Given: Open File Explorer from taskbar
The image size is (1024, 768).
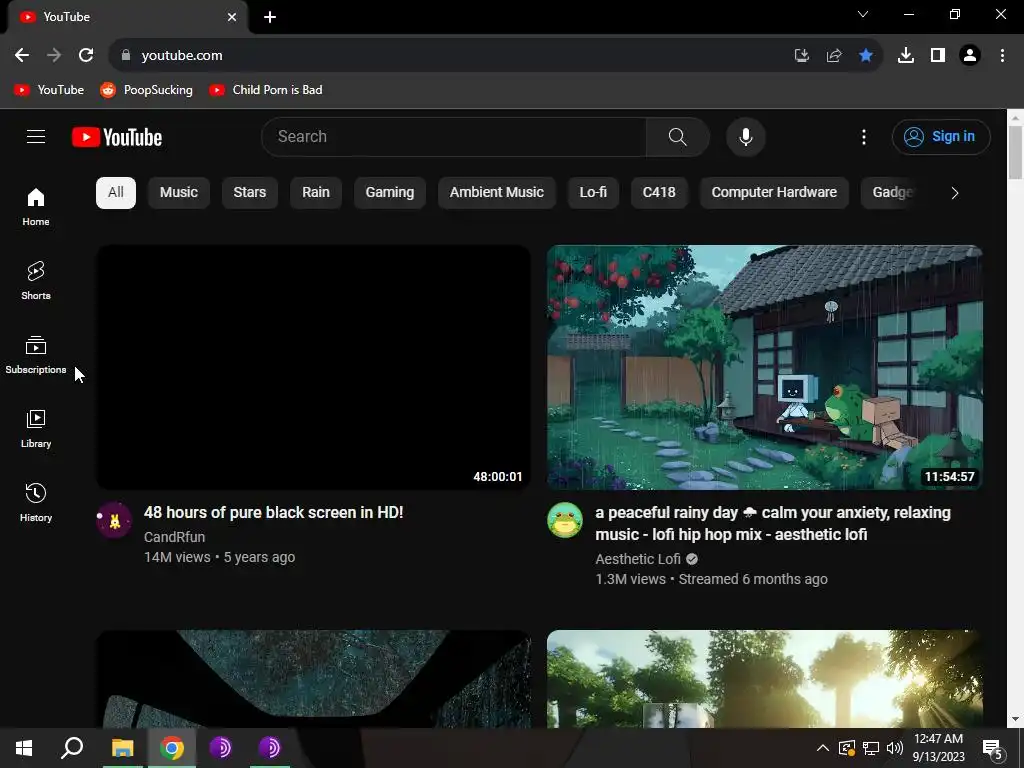Looking at the screenshot, I should 122,748.
